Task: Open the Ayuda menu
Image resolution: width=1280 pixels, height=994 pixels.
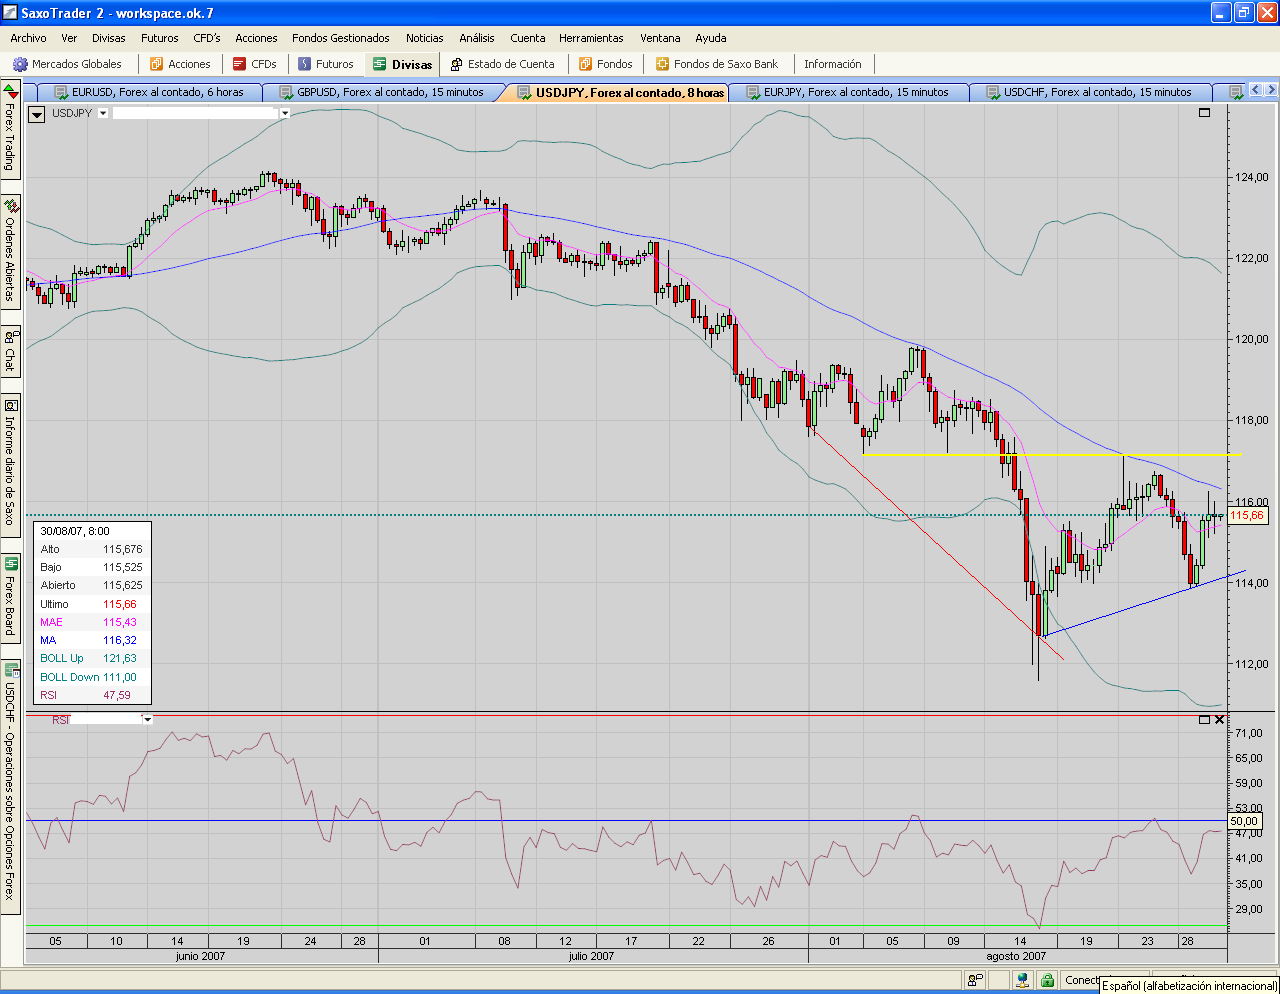Action: click(x=711, y=38)
